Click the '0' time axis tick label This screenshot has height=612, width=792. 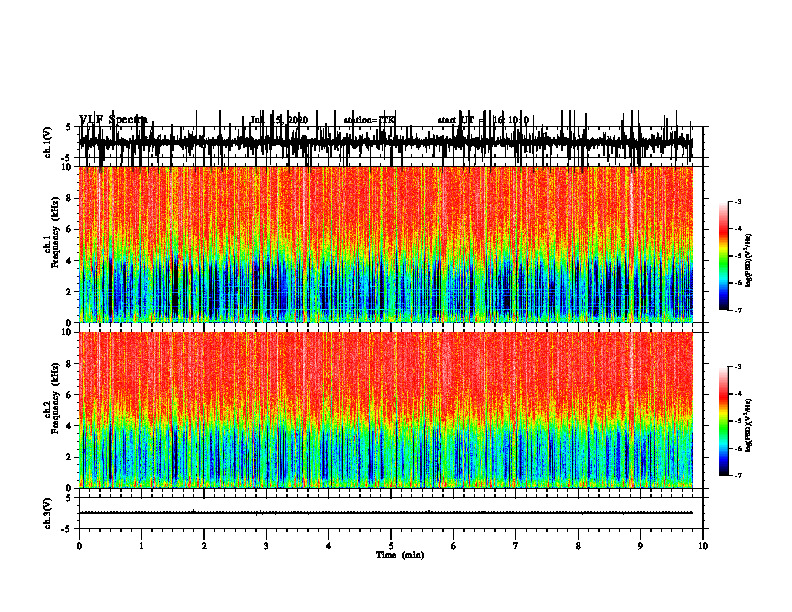[79, 546]
